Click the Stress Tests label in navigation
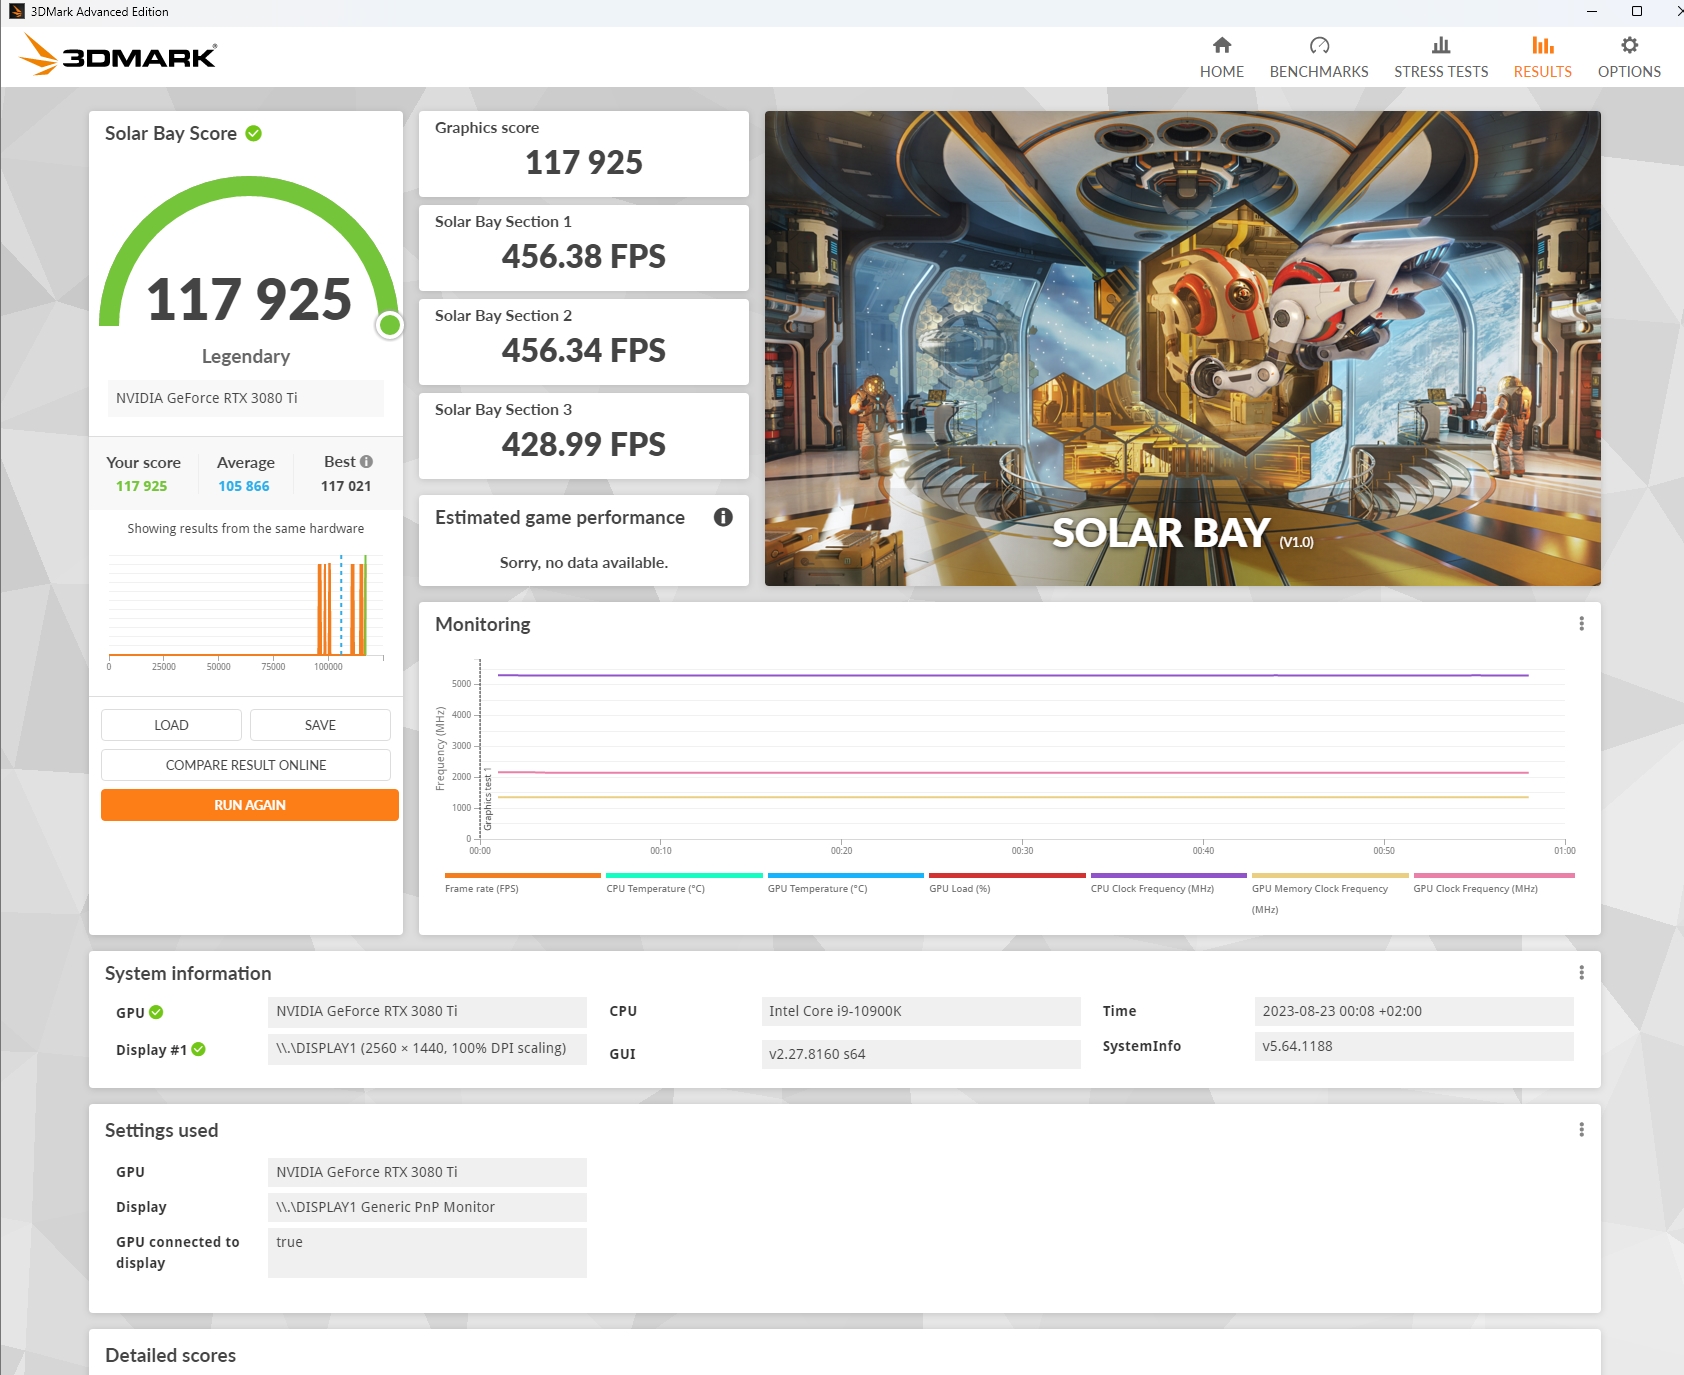Viewport: 1684px width, 1375px height. point(1440,72)
